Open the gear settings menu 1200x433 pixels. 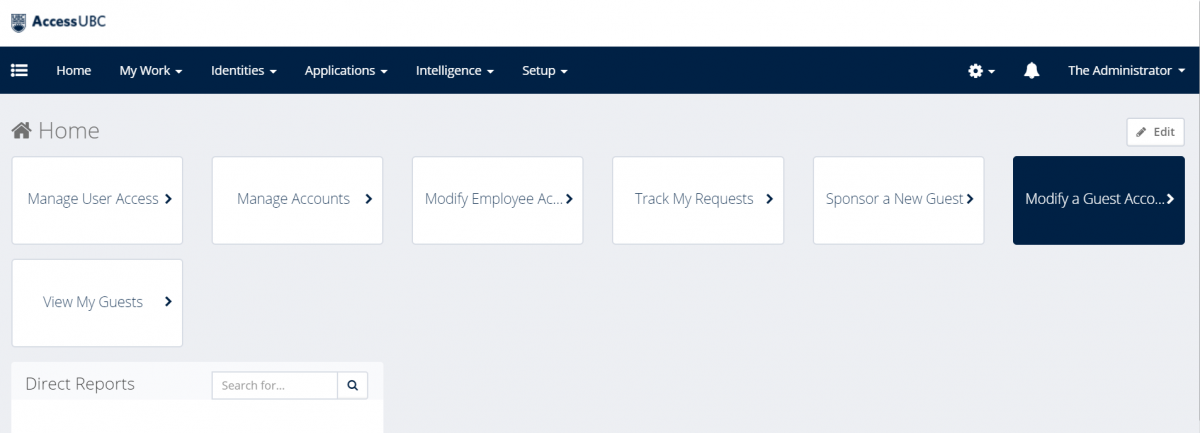(981, 70)
